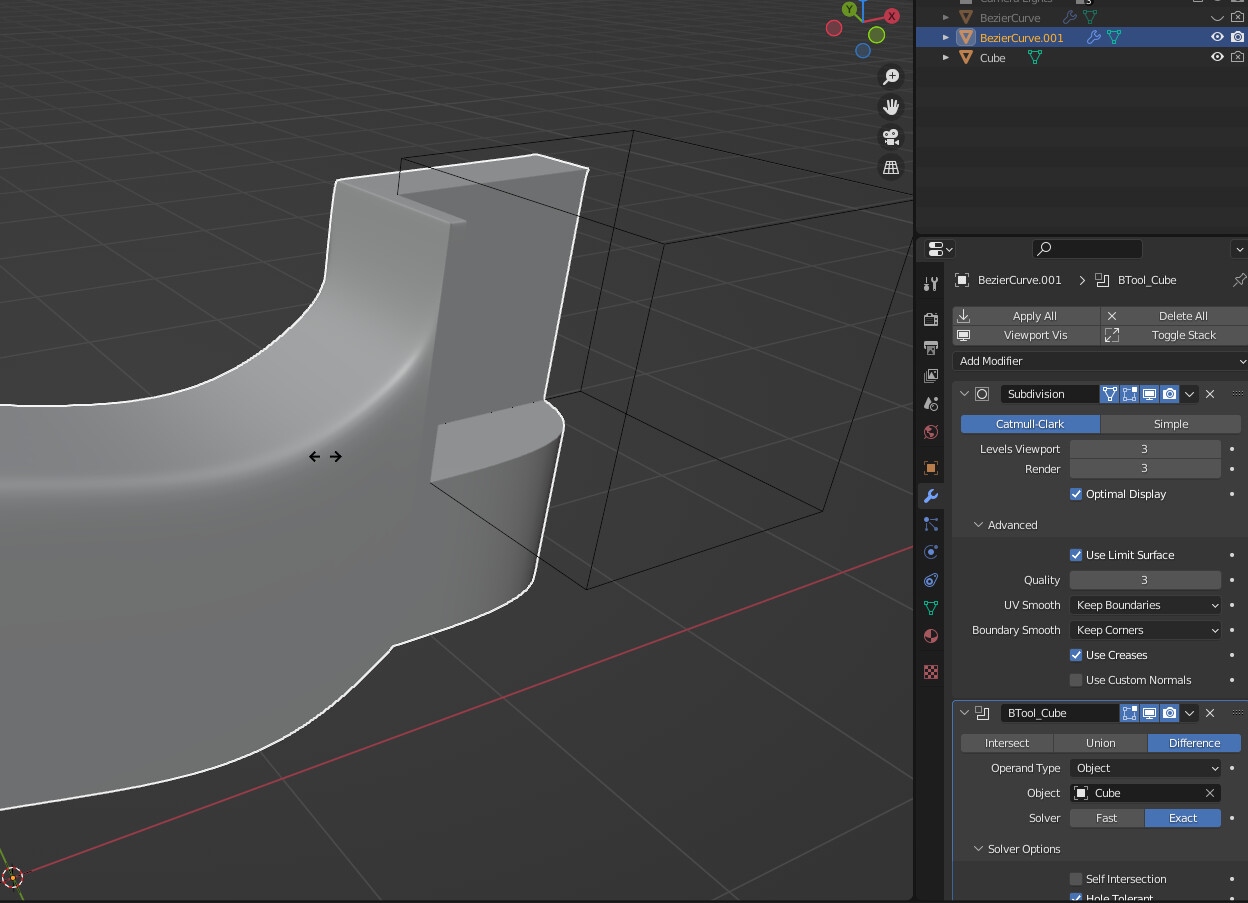Click the green Y axis gizmo ball

coord(850,9)
